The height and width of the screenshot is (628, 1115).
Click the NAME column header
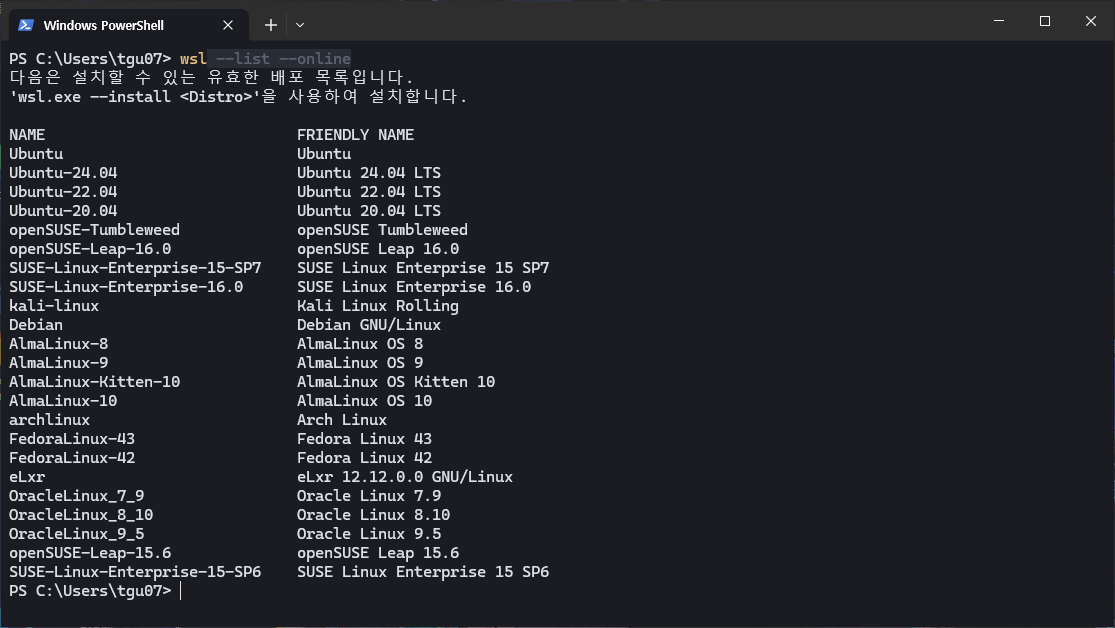coord(27,135)
